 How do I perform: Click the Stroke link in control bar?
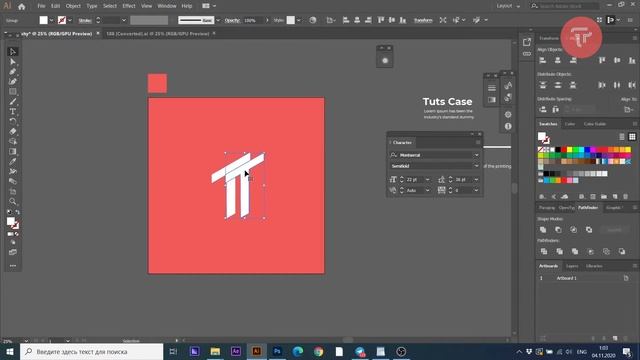(85, 20)
